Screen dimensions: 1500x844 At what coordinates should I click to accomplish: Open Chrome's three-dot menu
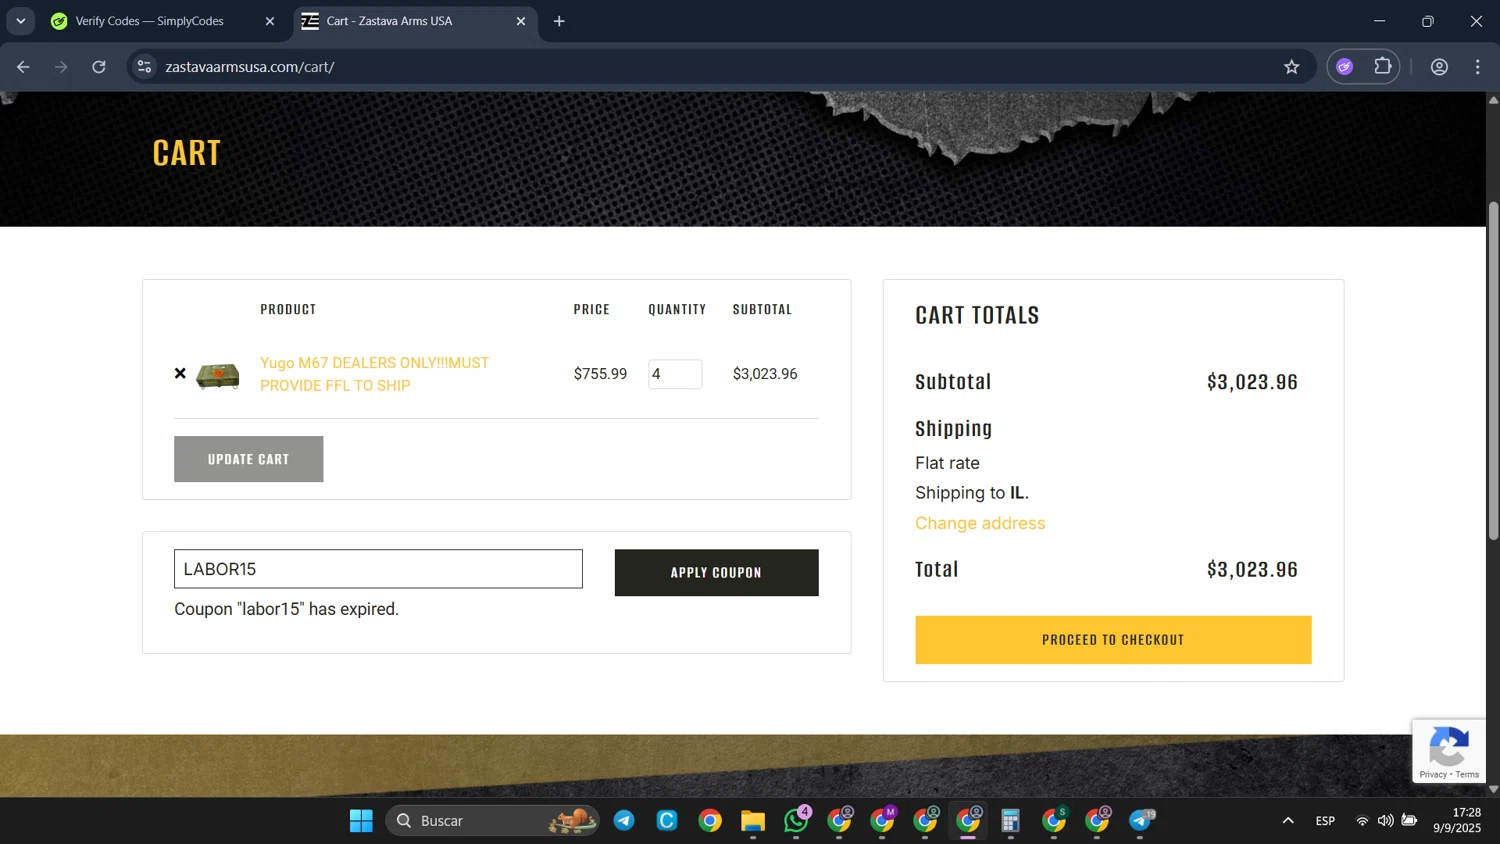click(1477, 67)
